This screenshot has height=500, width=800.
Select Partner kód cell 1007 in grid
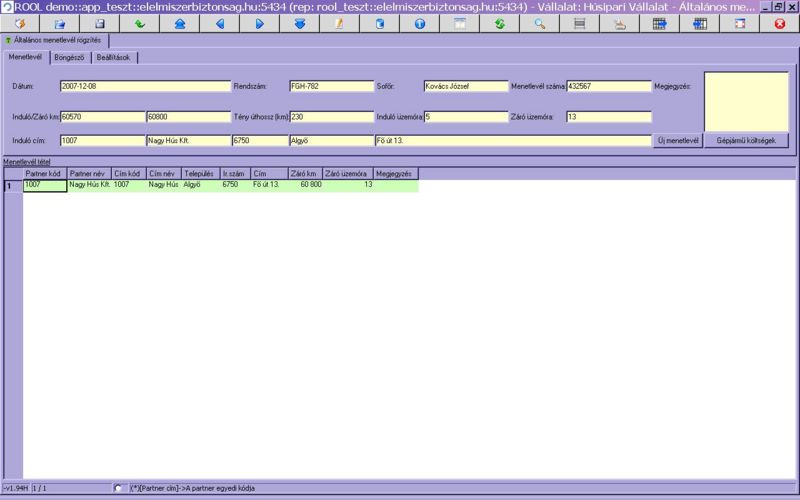pos(44,185)
